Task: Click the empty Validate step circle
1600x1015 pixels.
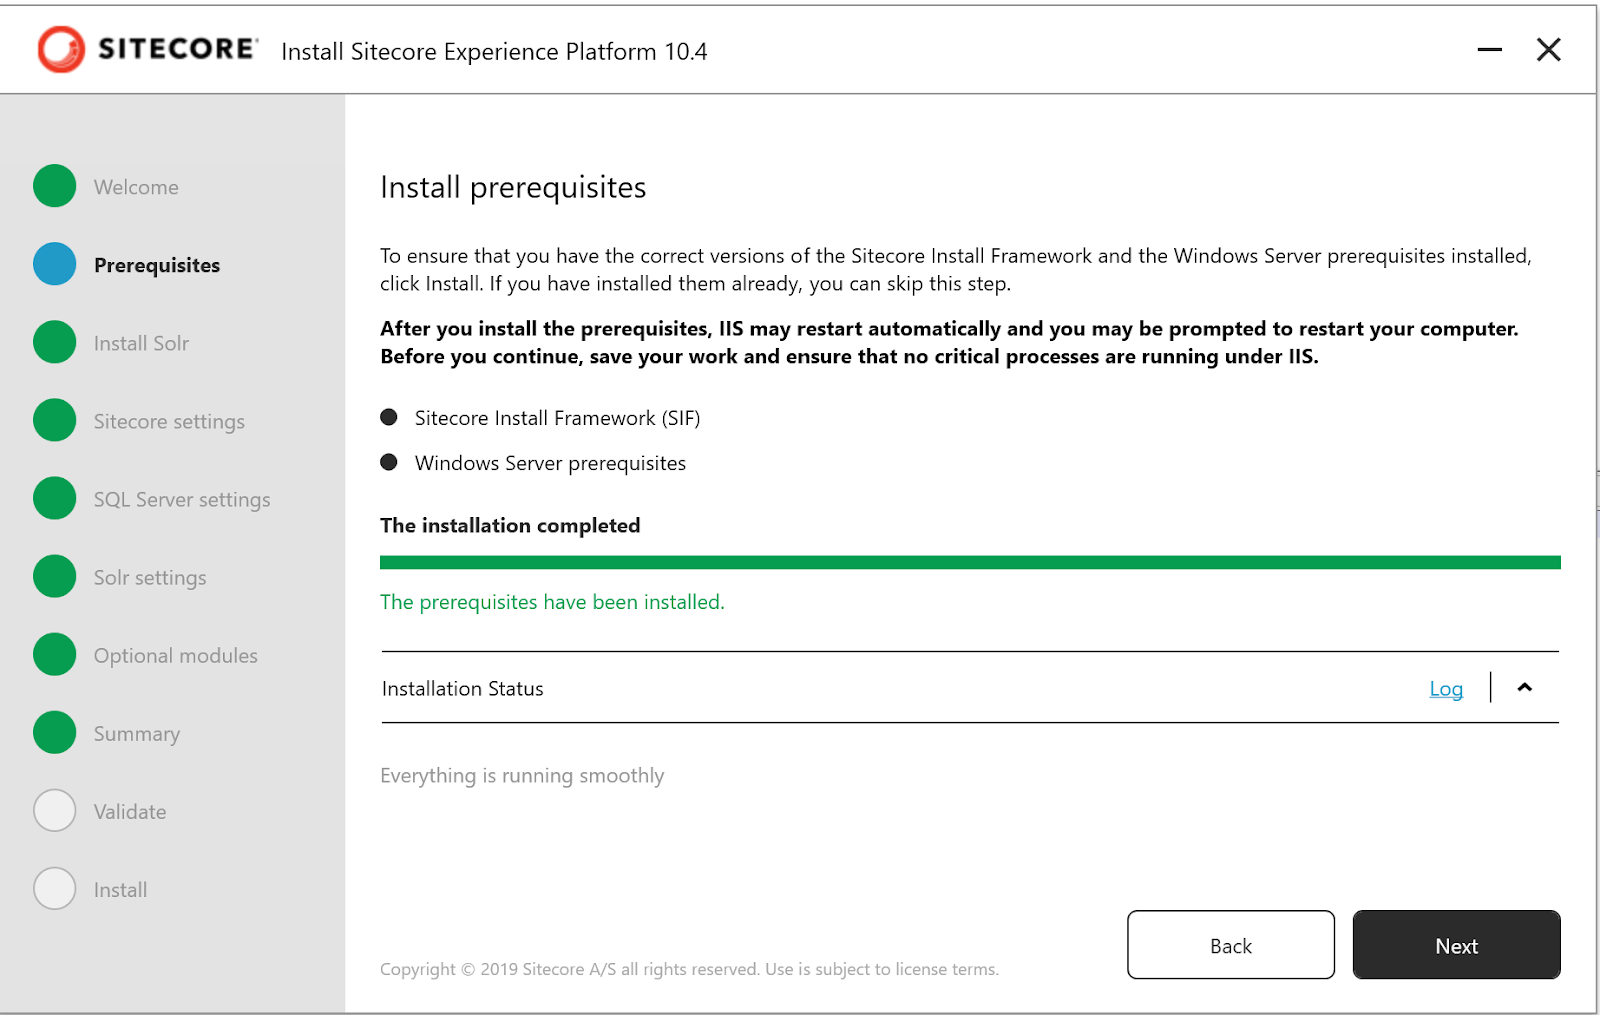Action: pyautogui.click(x=55, y=810)
